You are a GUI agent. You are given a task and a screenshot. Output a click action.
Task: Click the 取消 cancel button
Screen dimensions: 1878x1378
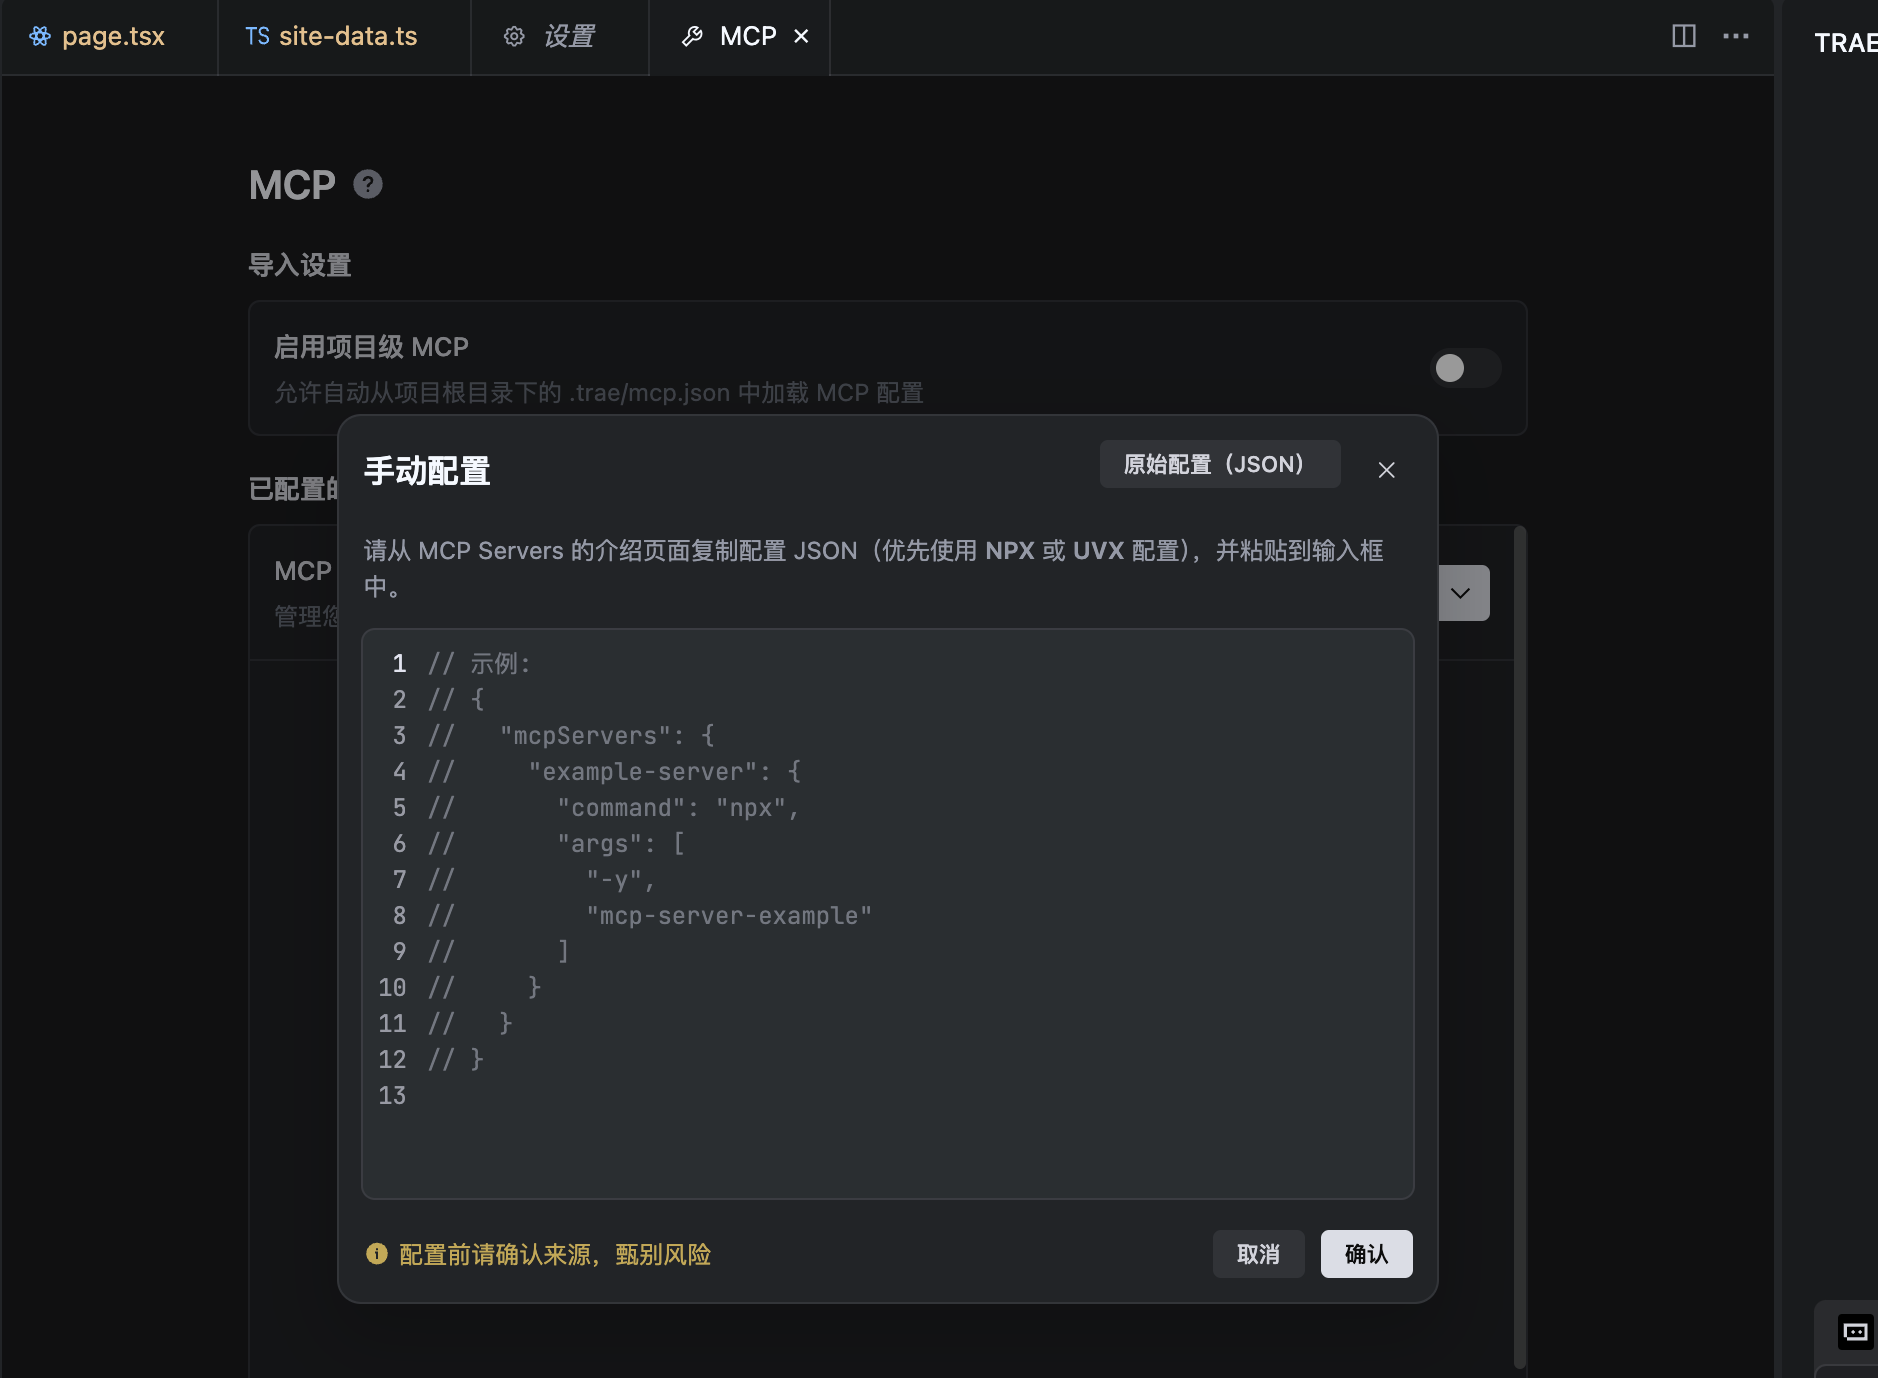click(1258, 1254)
